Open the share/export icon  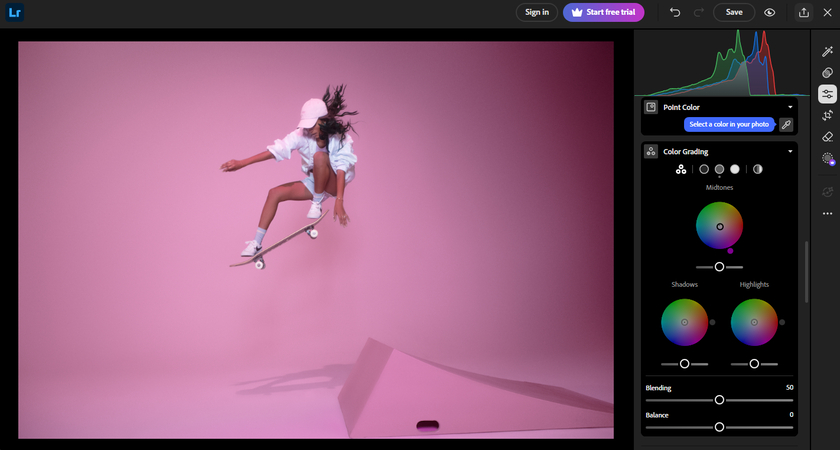(x=804, y=12)
